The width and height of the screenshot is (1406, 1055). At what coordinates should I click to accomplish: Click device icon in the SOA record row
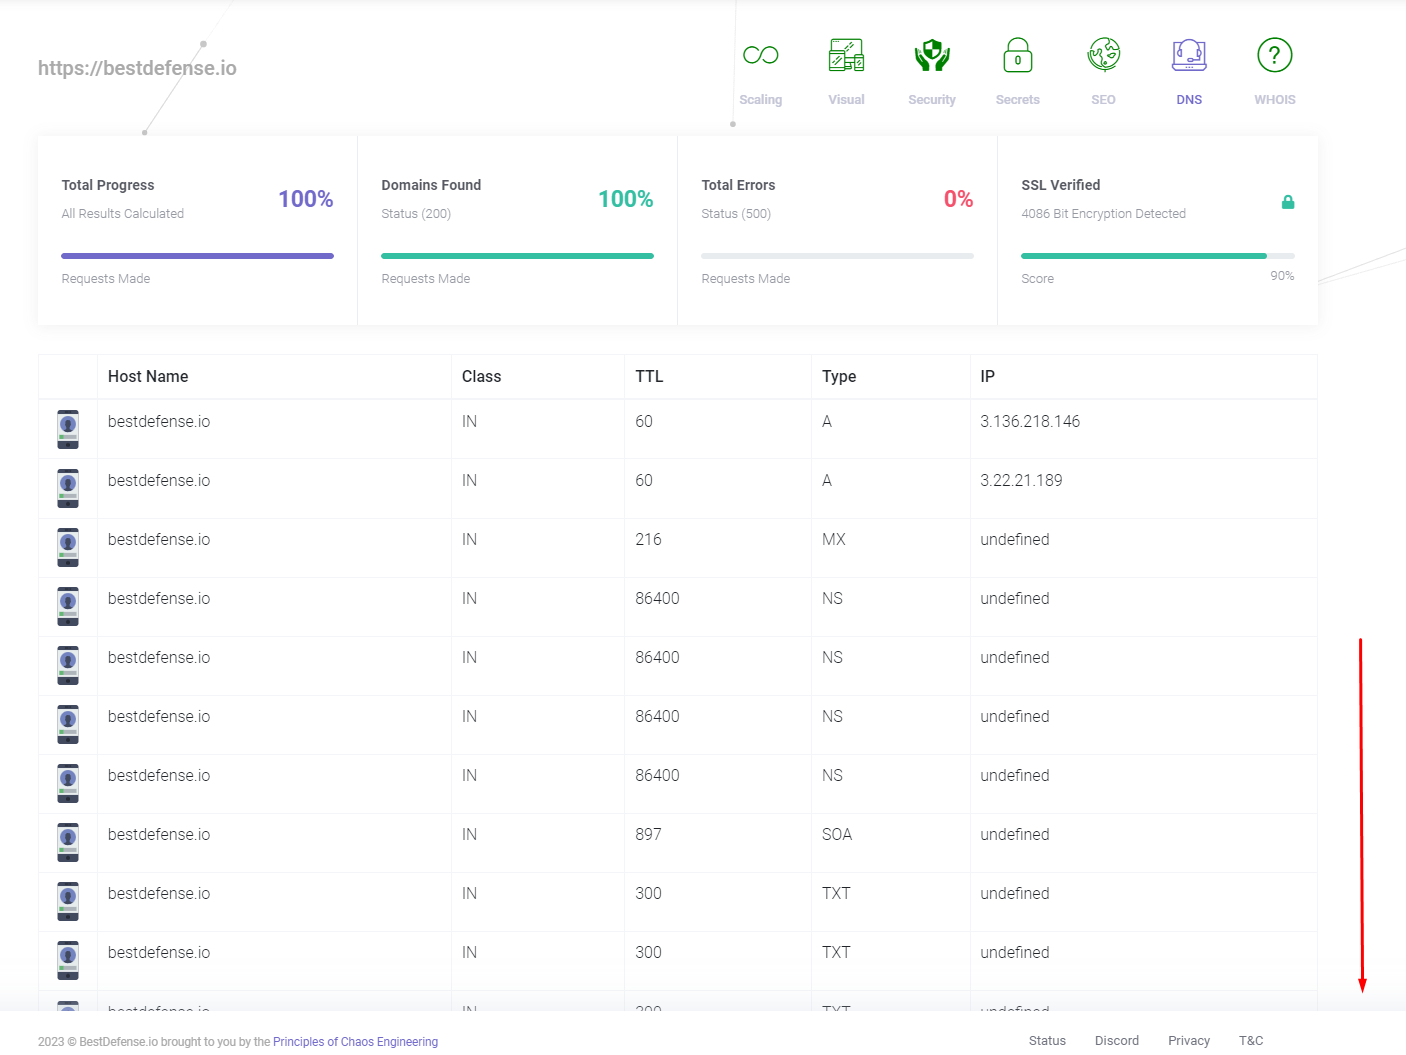pos(68,842)
